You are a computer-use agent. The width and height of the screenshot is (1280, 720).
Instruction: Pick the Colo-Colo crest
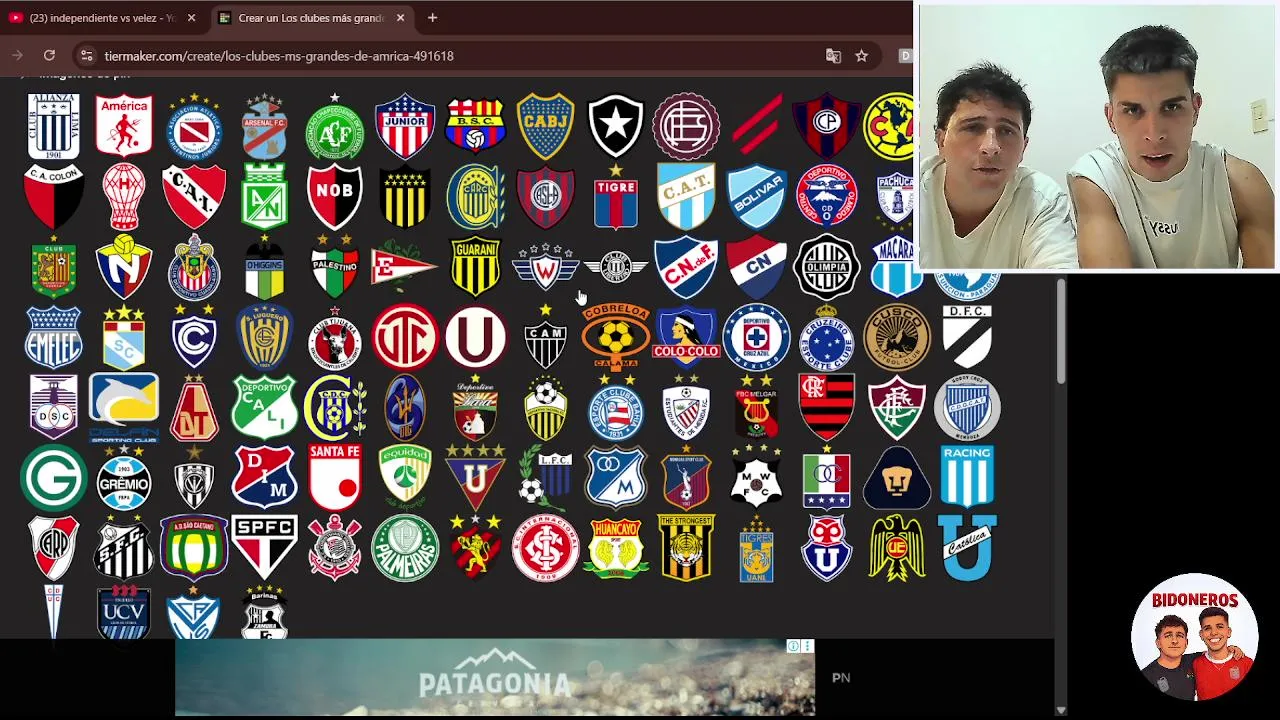tap(686, 337)
